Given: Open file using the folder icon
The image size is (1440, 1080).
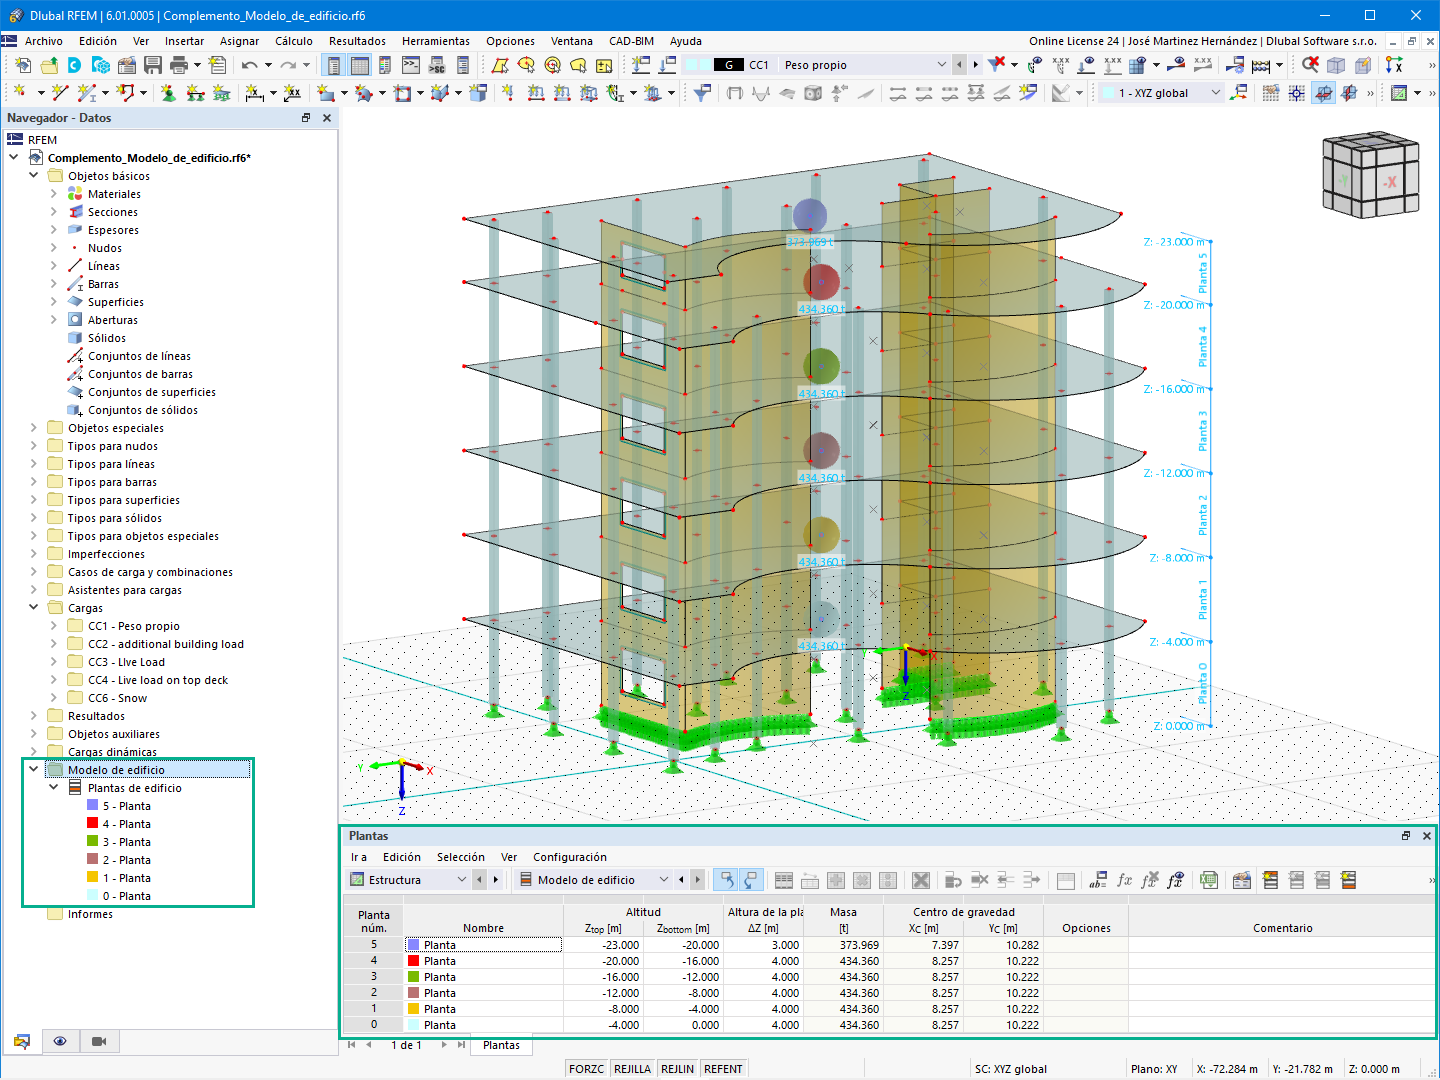Looking at the screenshot, I should point(48,65).
